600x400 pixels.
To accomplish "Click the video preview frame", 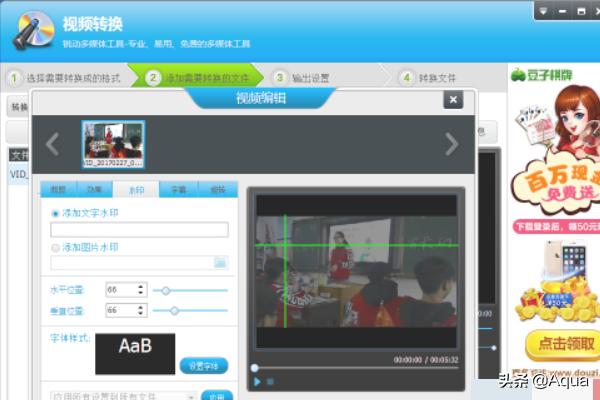I will tap(356, 272).
